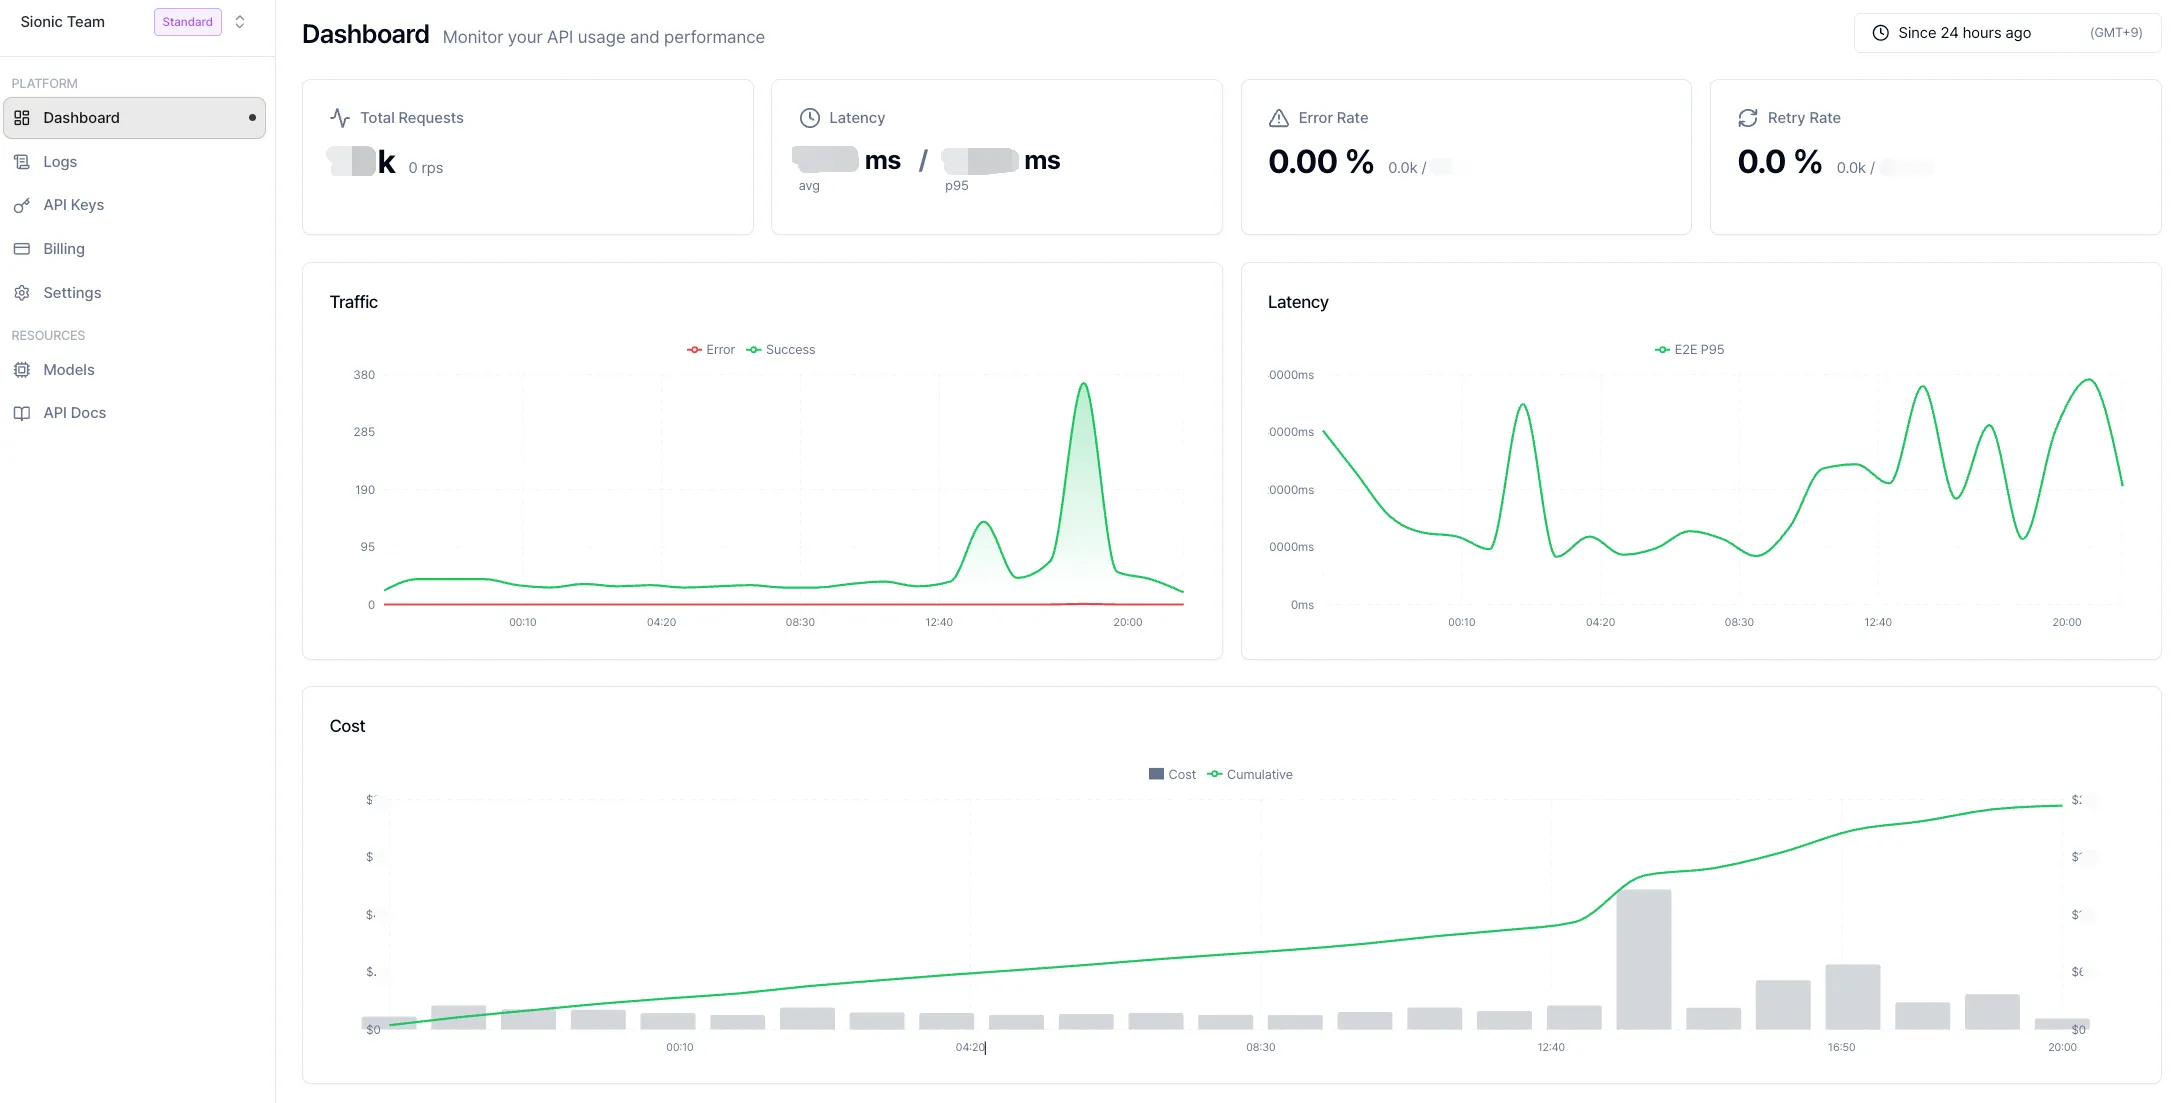Click the Traffic chart title
The height and width of the screenshot is (1103, 2178).
354,302
